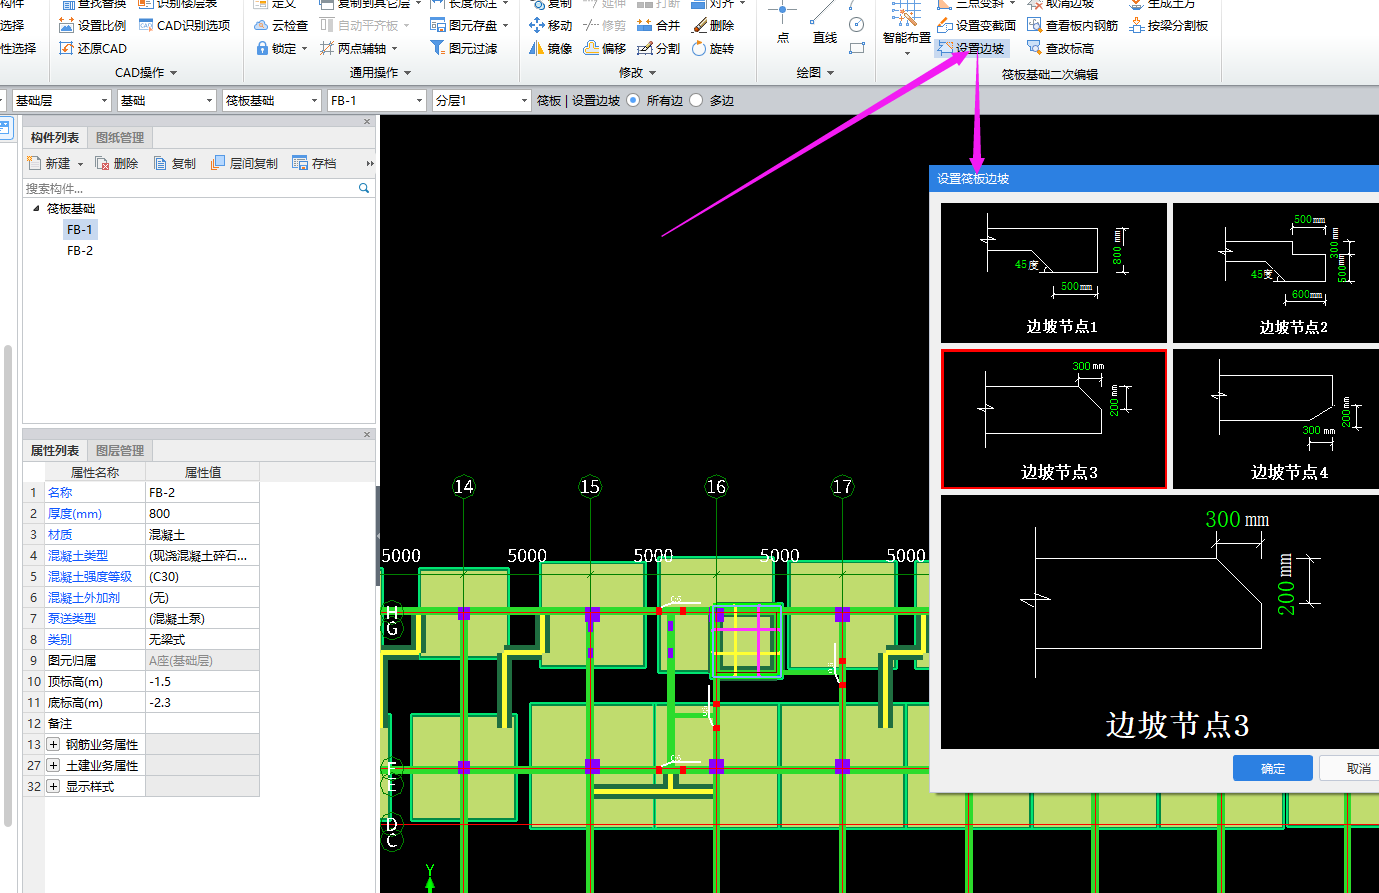
Task: Switch to 图纸管理 tab
Action: pyautogui.click(x=120, y=138)
